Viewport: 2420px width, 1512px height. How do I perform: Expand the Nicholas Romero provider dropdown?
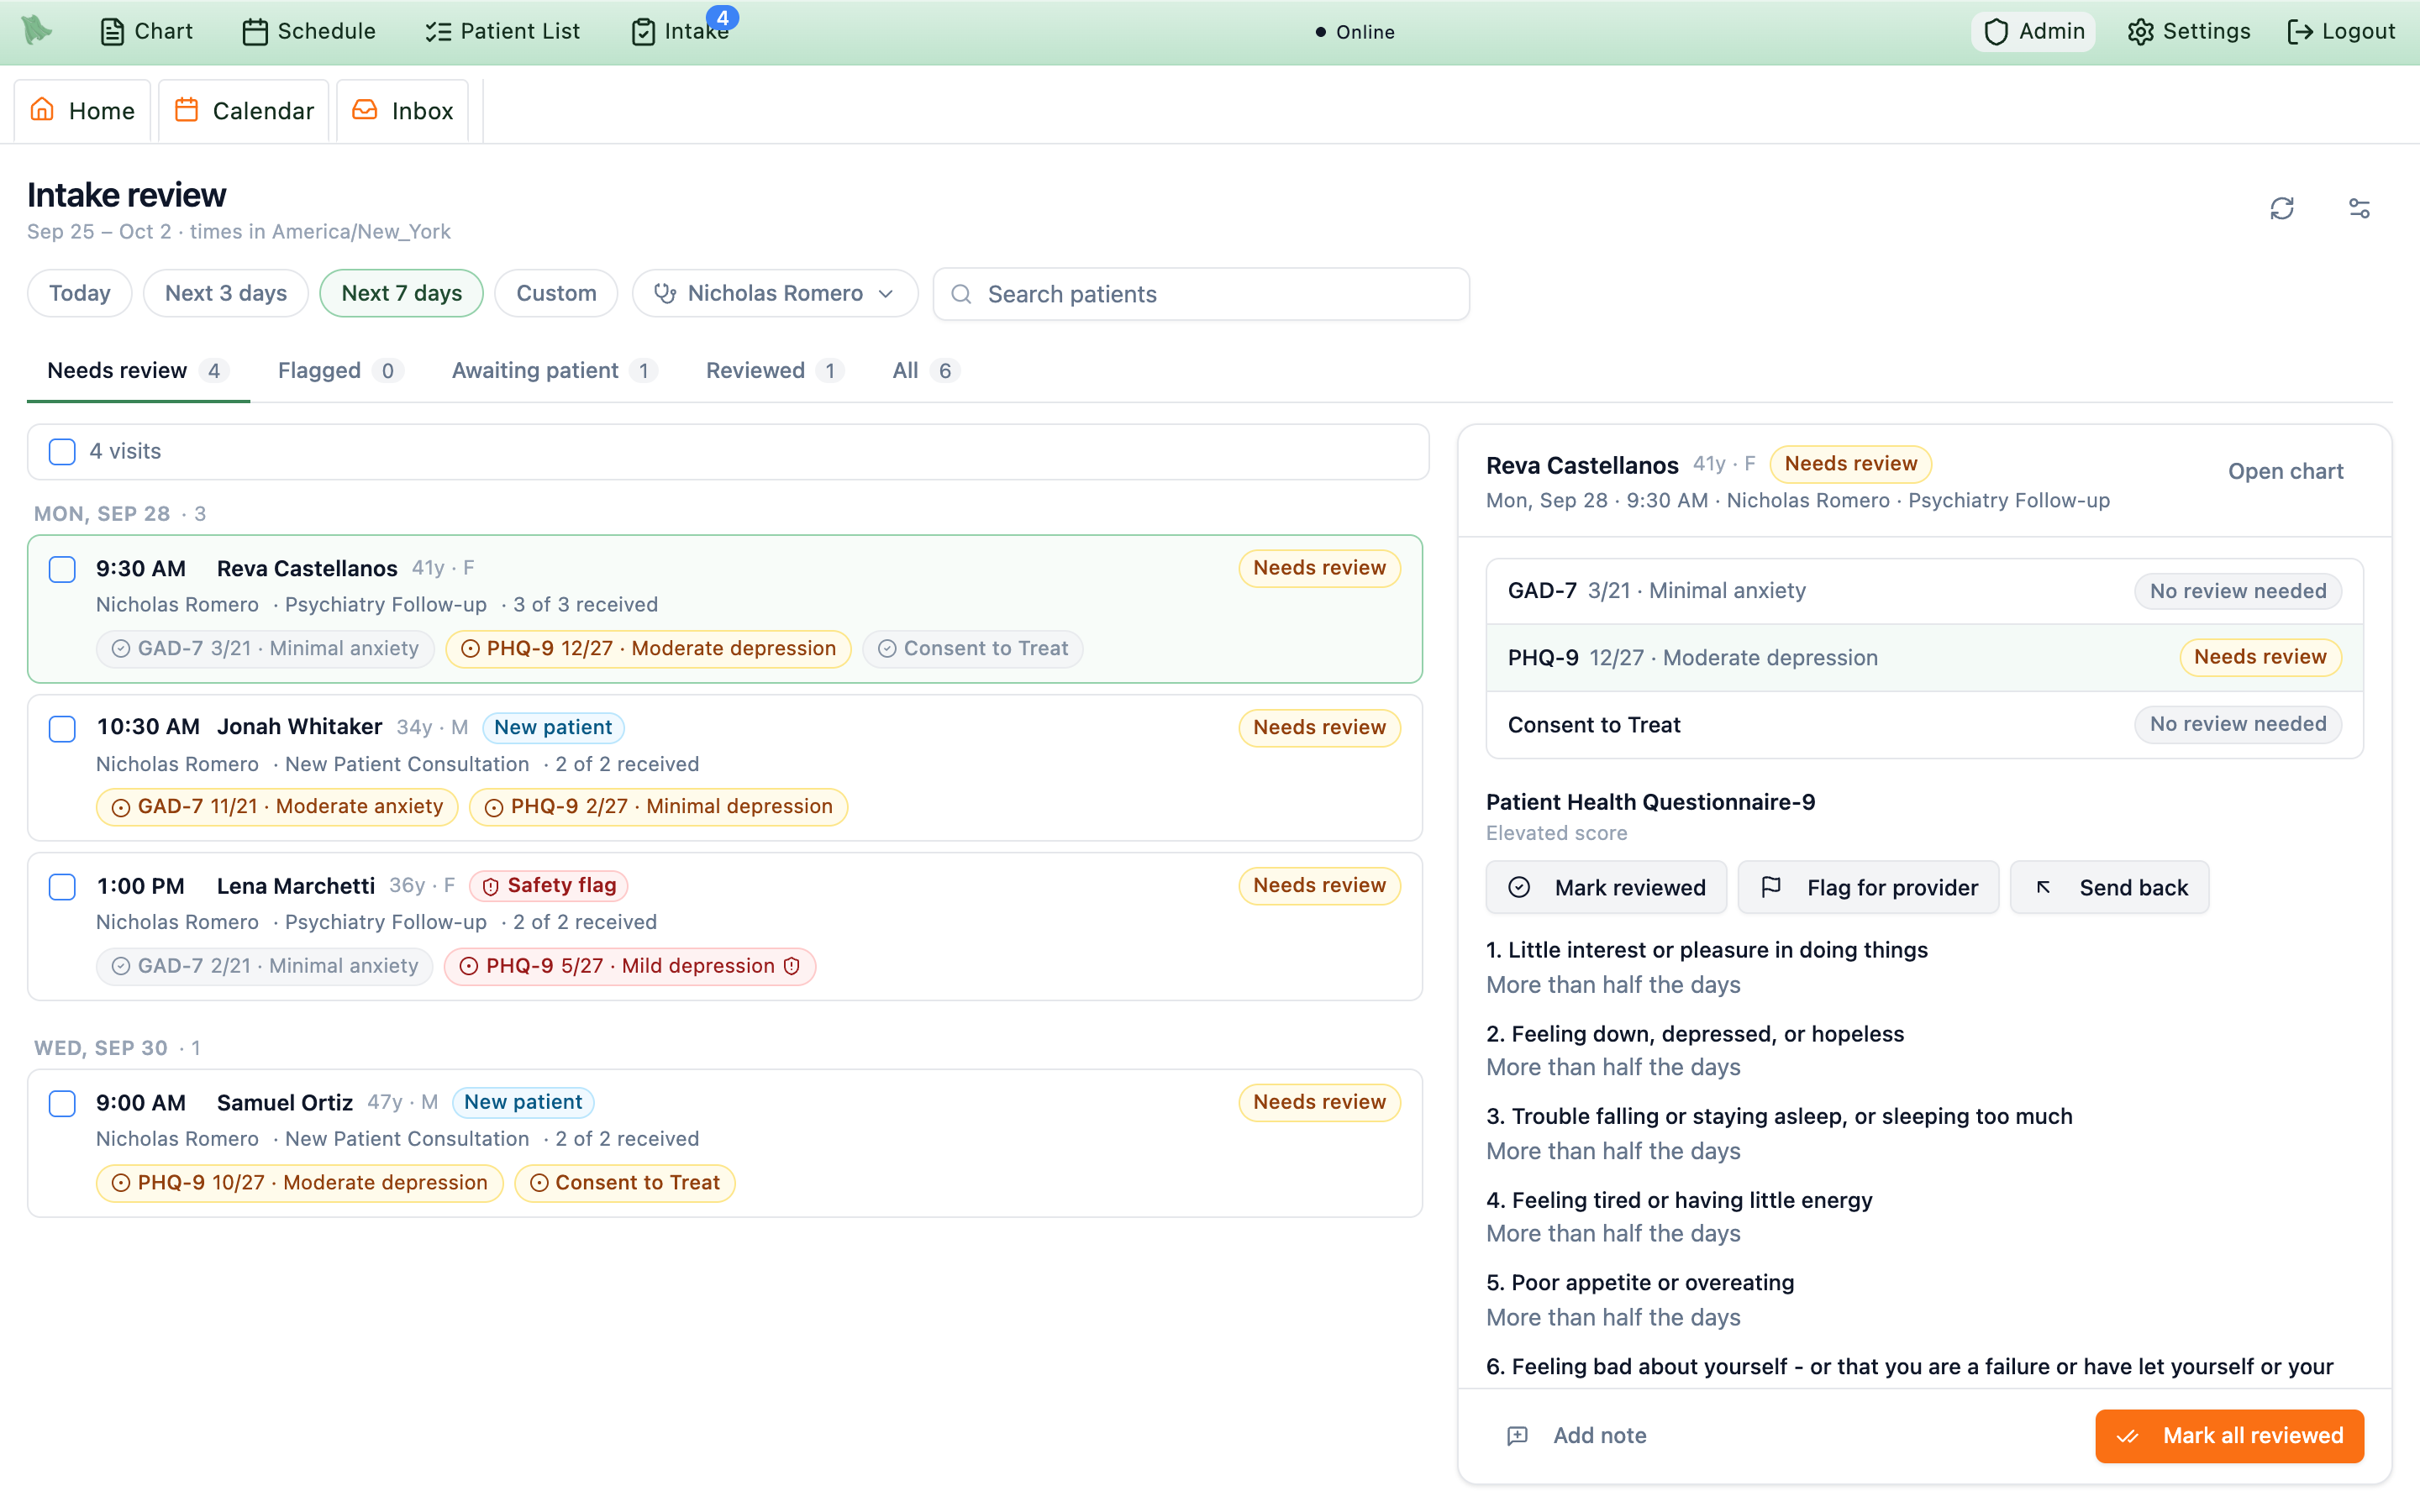775,293
